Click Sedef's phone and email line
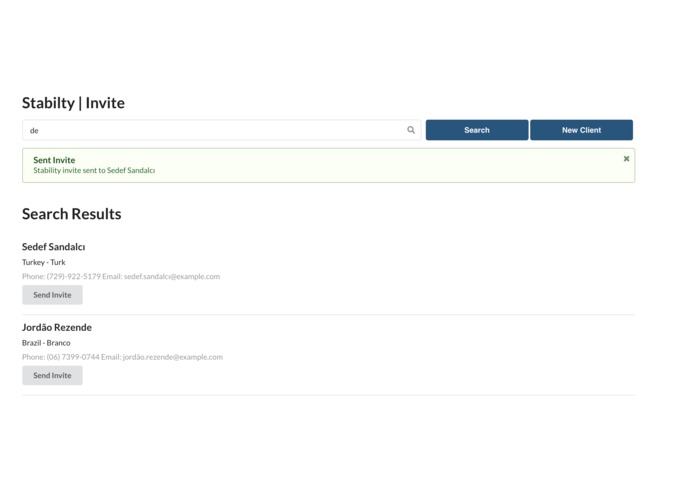This screenshot has width=695, height=494. click(121, 276)
